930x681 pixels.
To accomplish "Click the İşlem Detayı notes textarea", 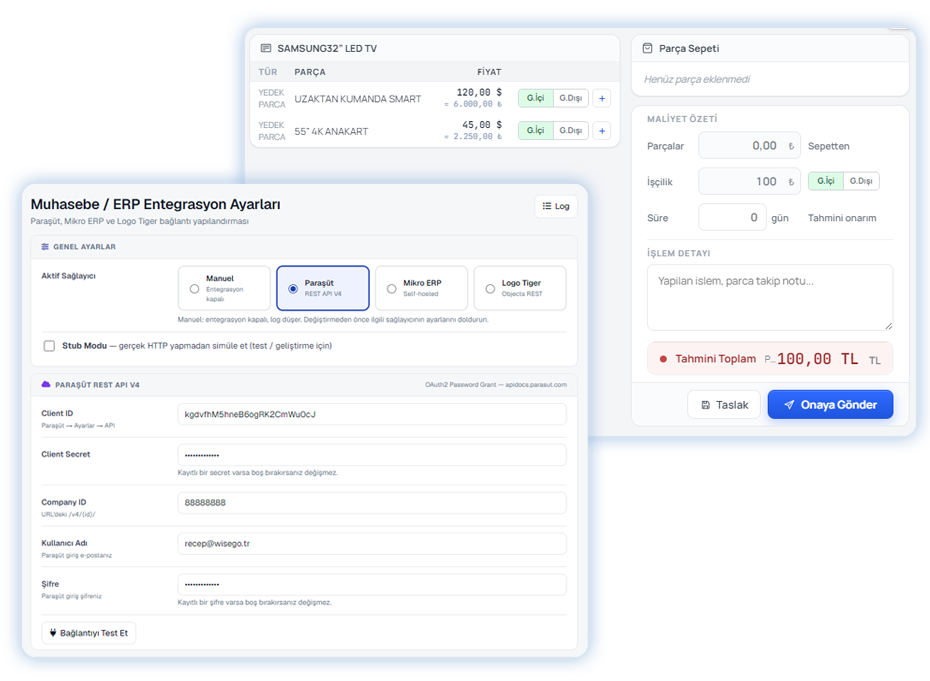I will pyautogui.click(x=770, y=297).
